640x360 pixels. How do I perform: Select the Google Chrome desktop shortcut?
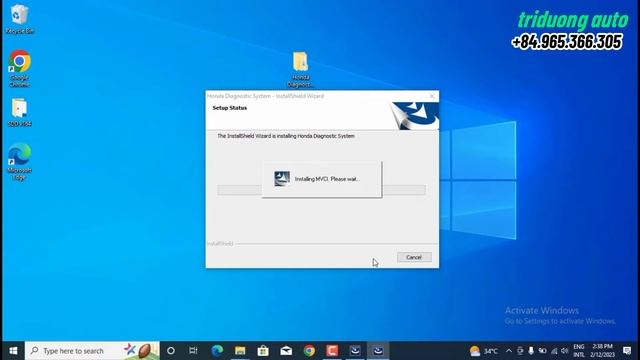point(19,69)
